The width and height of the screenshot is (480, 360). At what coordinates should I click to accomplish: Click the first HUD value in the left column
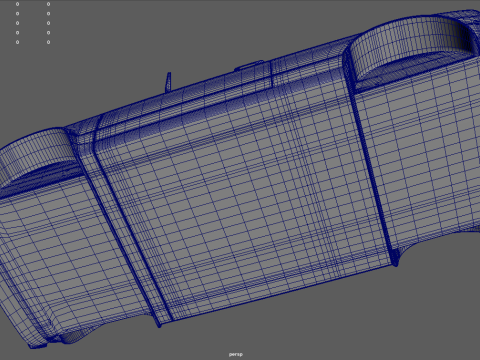tap(18, 4)
